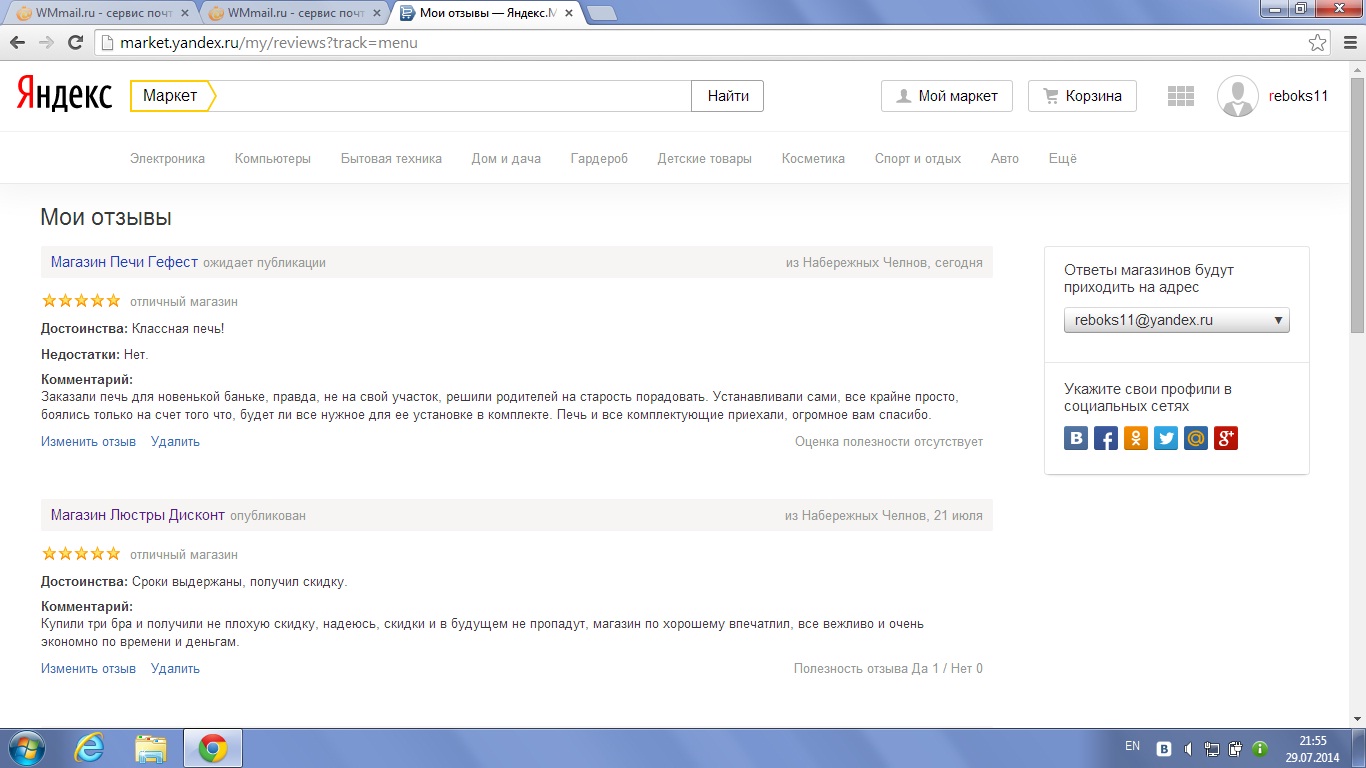This screenshot has height=768, width=1366.
Task: Click the browser forward arrow
Action: 46,43
